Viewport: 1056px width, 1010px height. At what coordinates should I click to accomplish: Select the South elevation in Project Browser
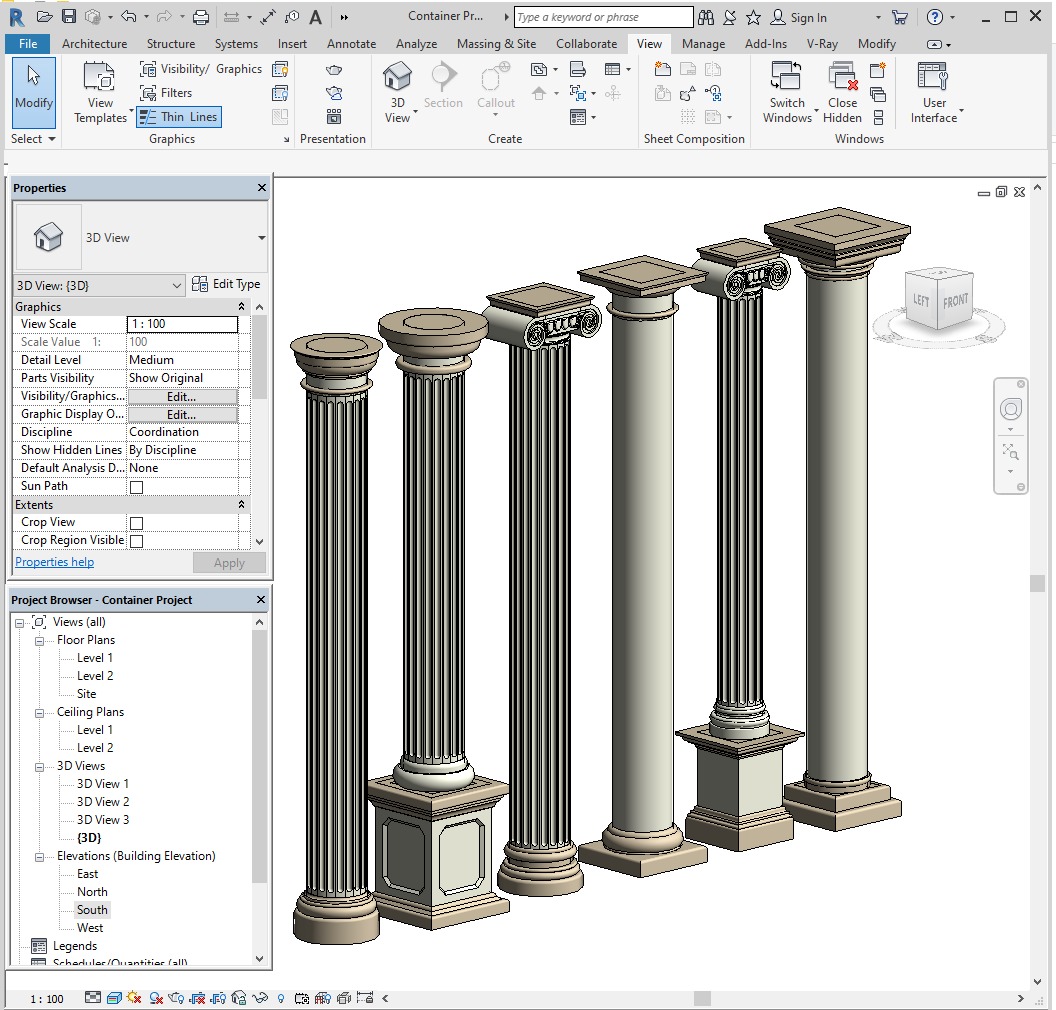point(92,910)
